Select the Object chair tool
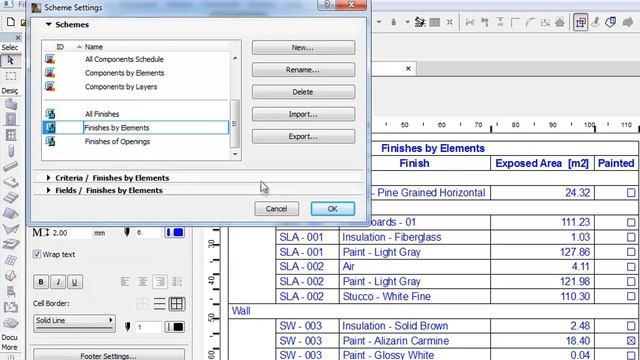The height and width of the screenshot is (360, 640). [x=11, y=291]
